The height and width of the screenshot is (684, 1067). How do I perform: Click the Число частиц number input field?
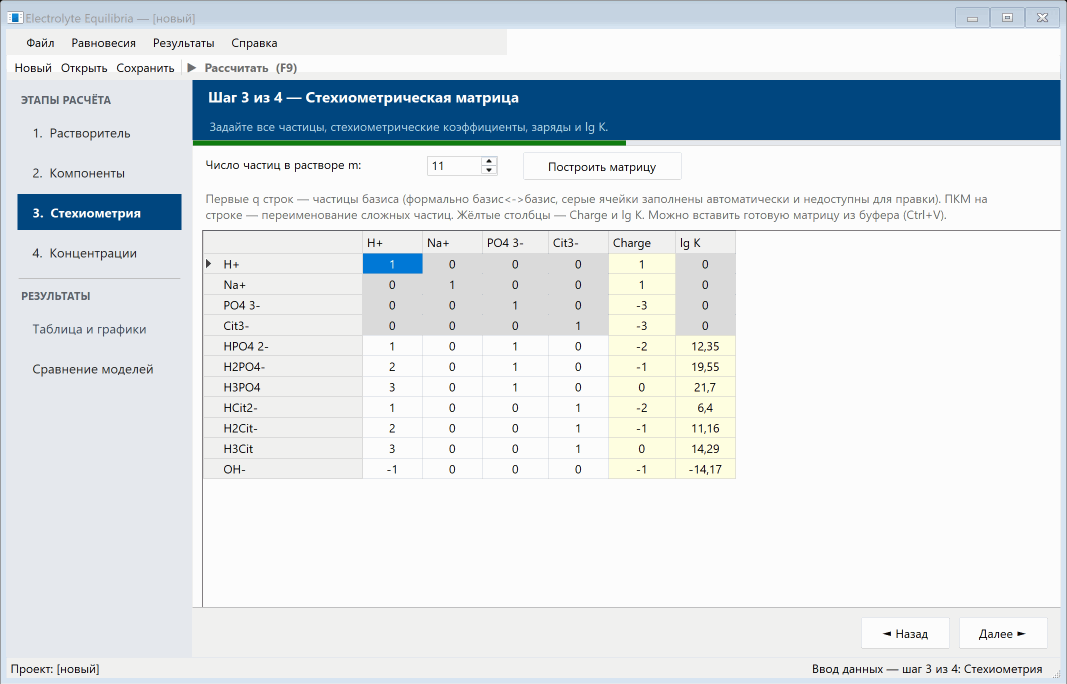(x=454, y=166)
